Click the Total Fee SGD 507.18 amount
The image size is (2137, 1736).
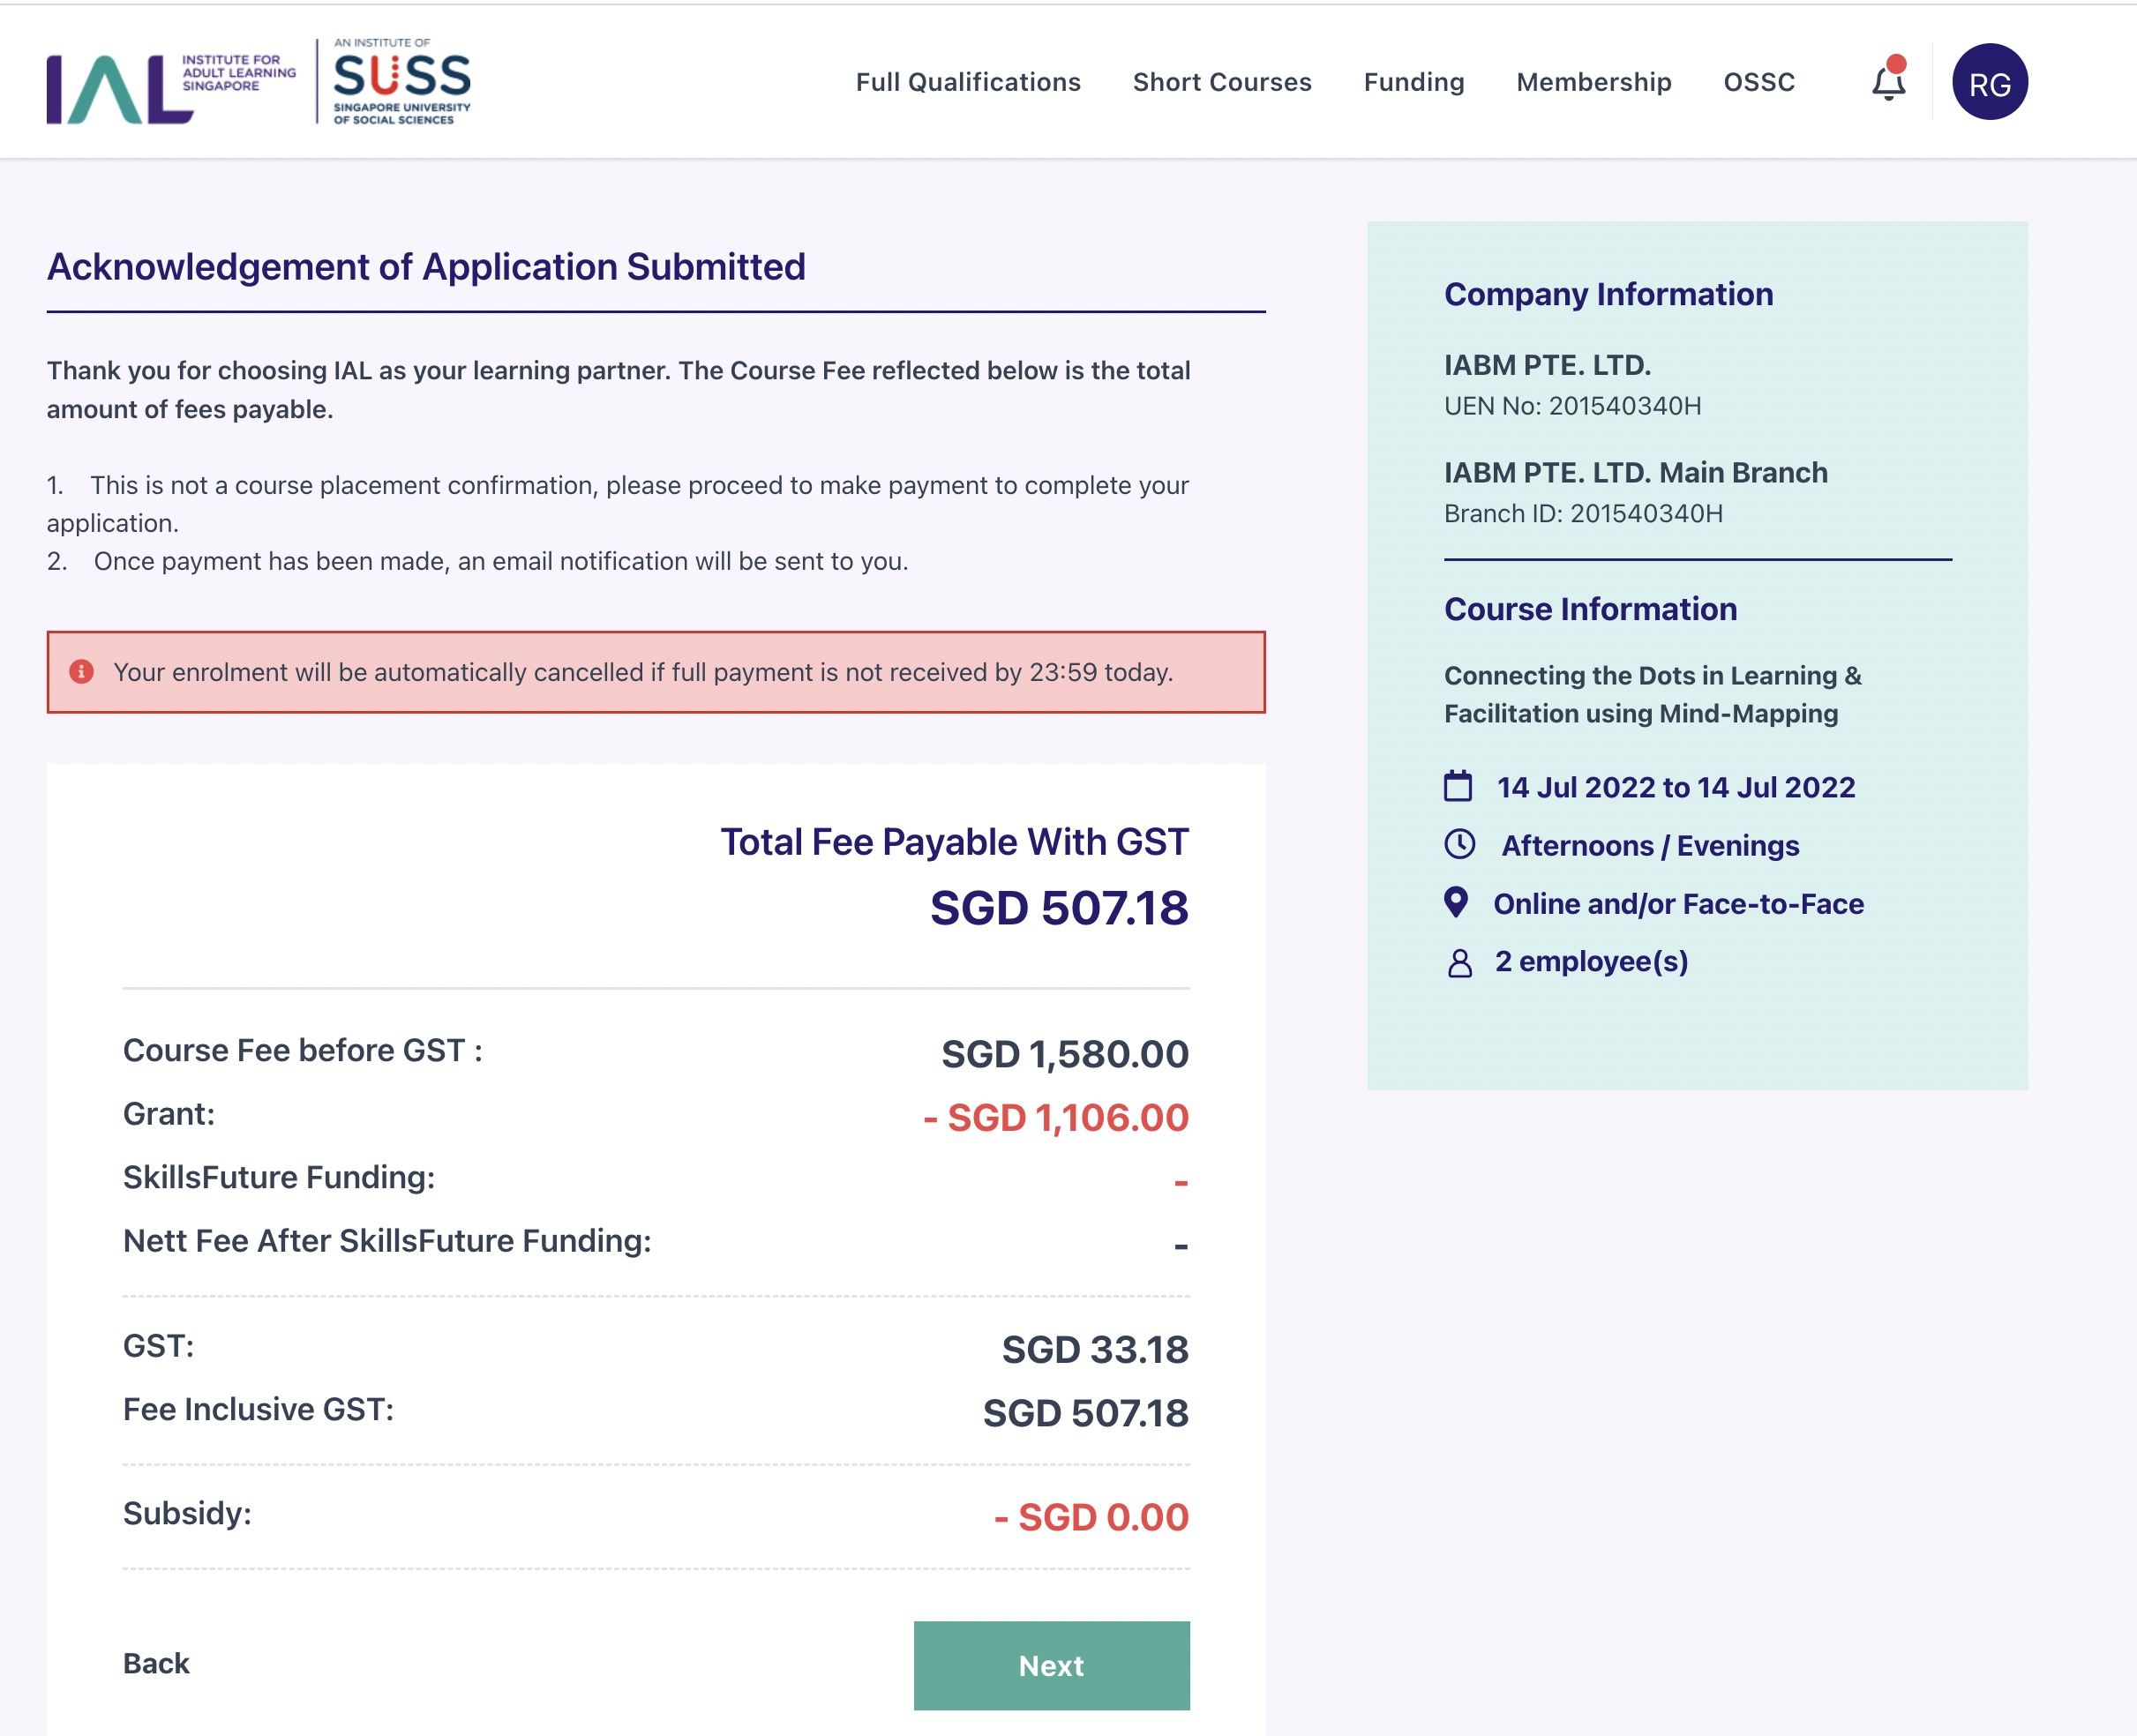[1059, 908]
